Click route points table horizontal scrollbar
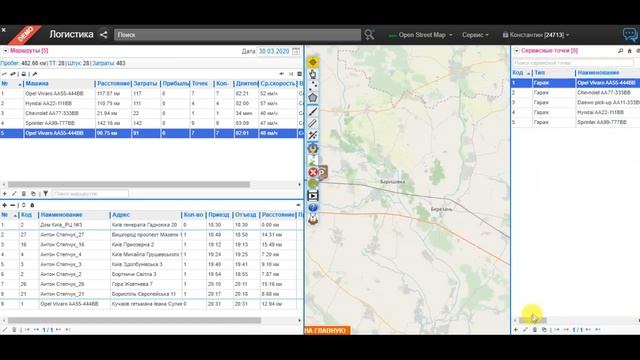 (x=134, y=320)
